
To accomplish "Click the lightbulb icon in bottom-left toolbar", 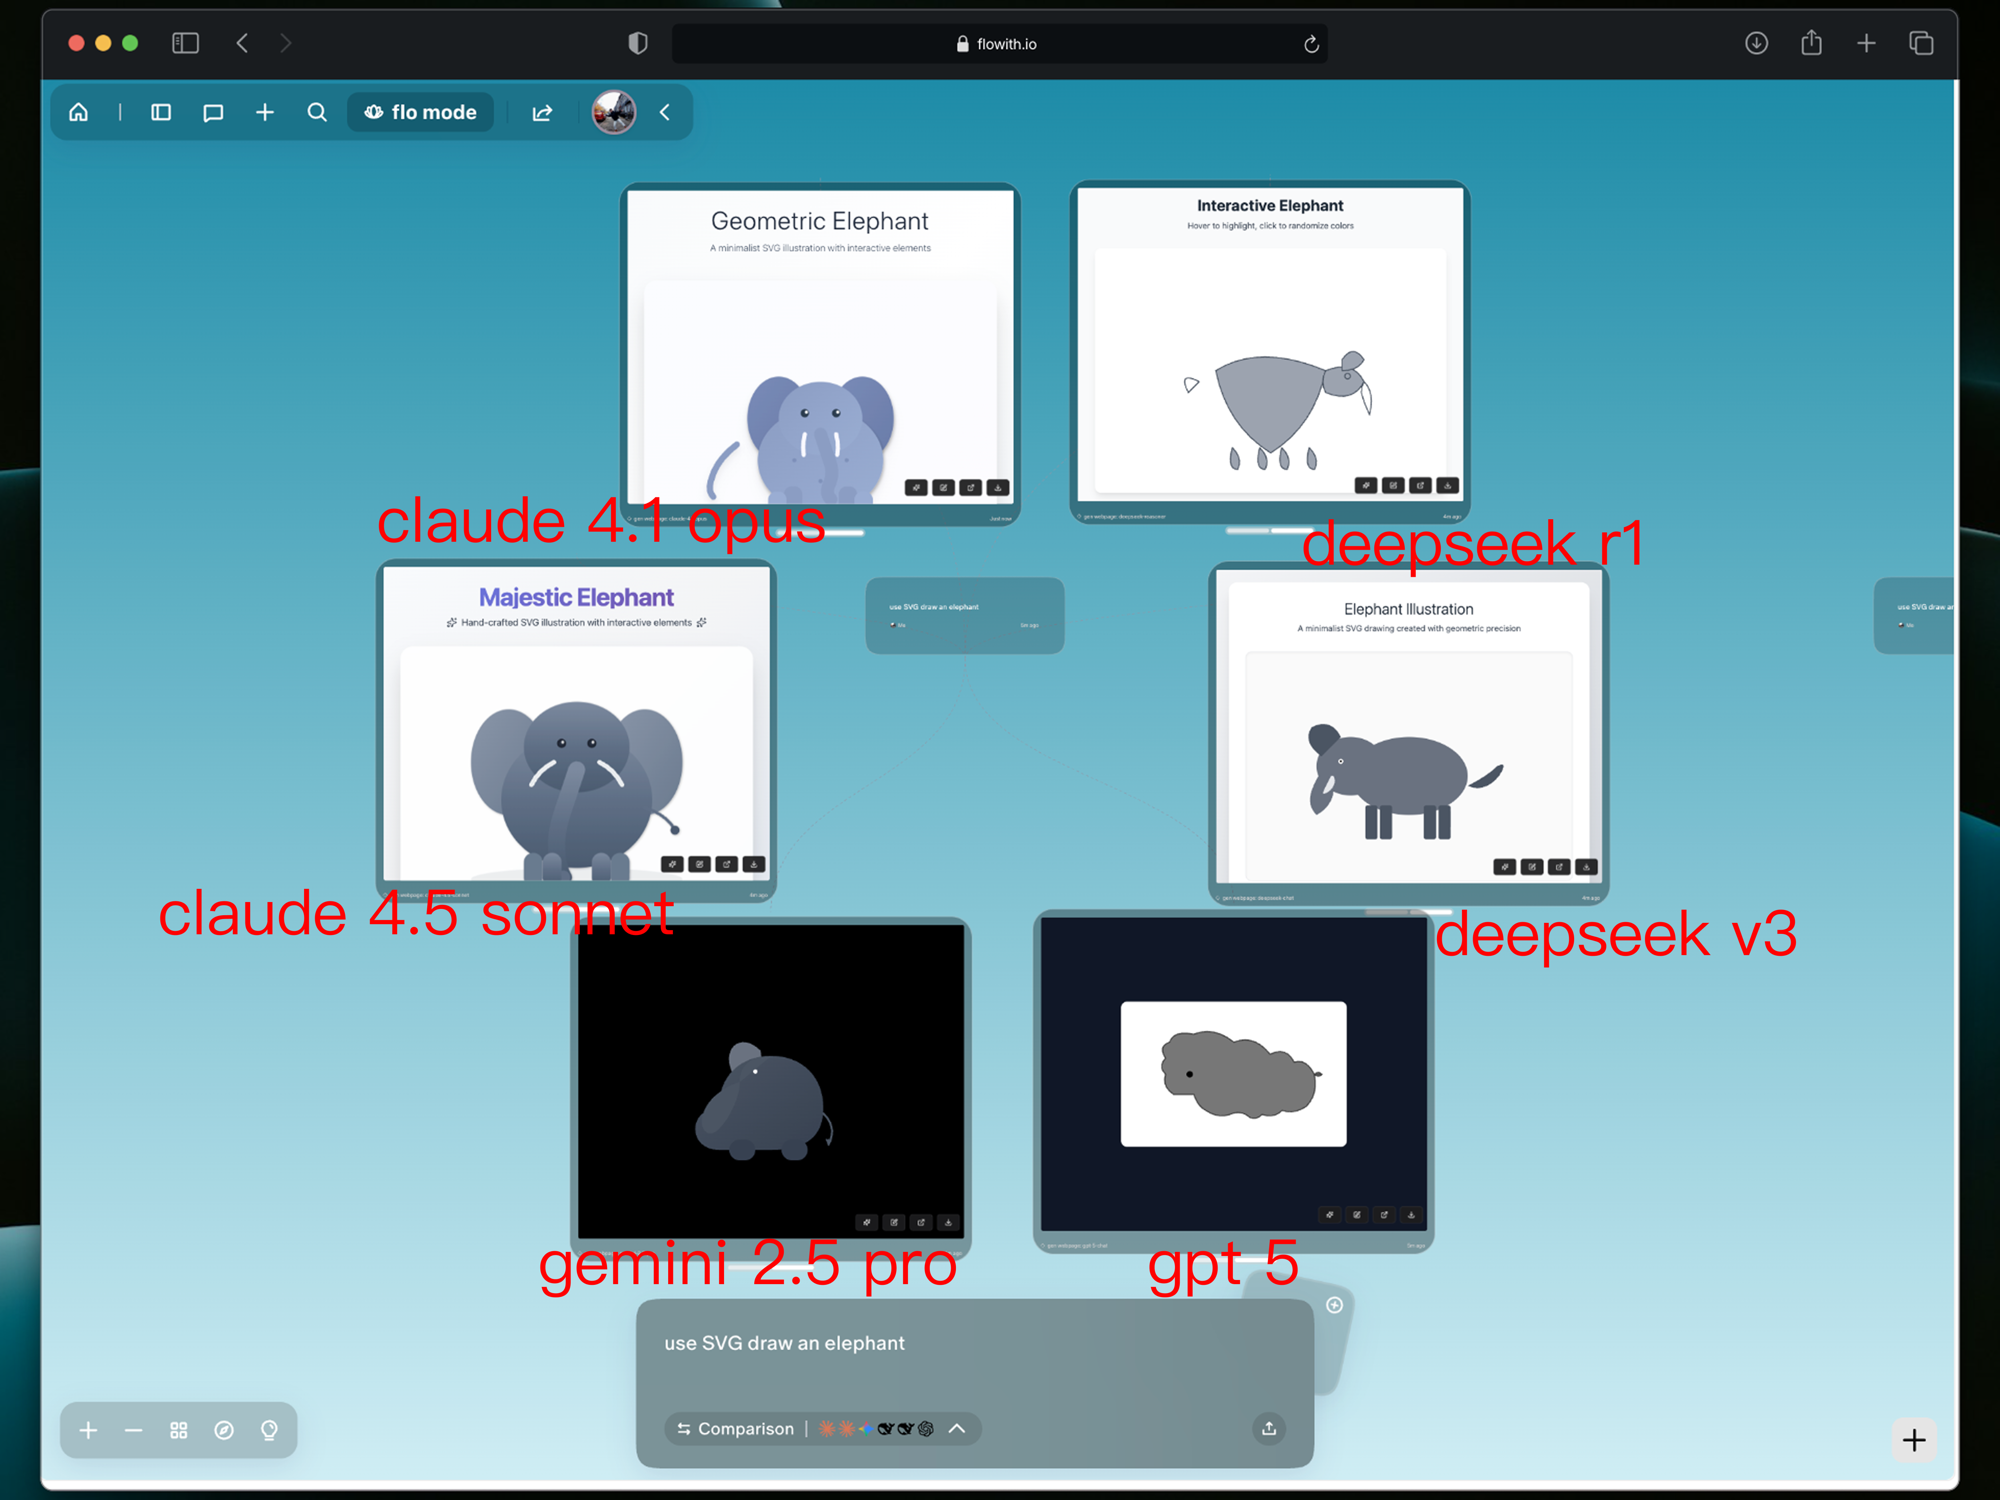I will 269,1430.
